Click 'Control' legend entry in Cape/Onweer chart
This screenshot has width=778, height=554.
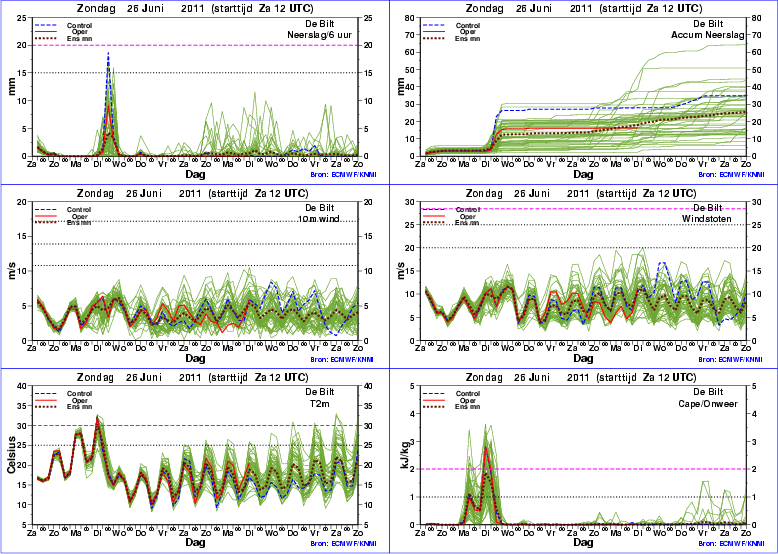tap(468, 394)
